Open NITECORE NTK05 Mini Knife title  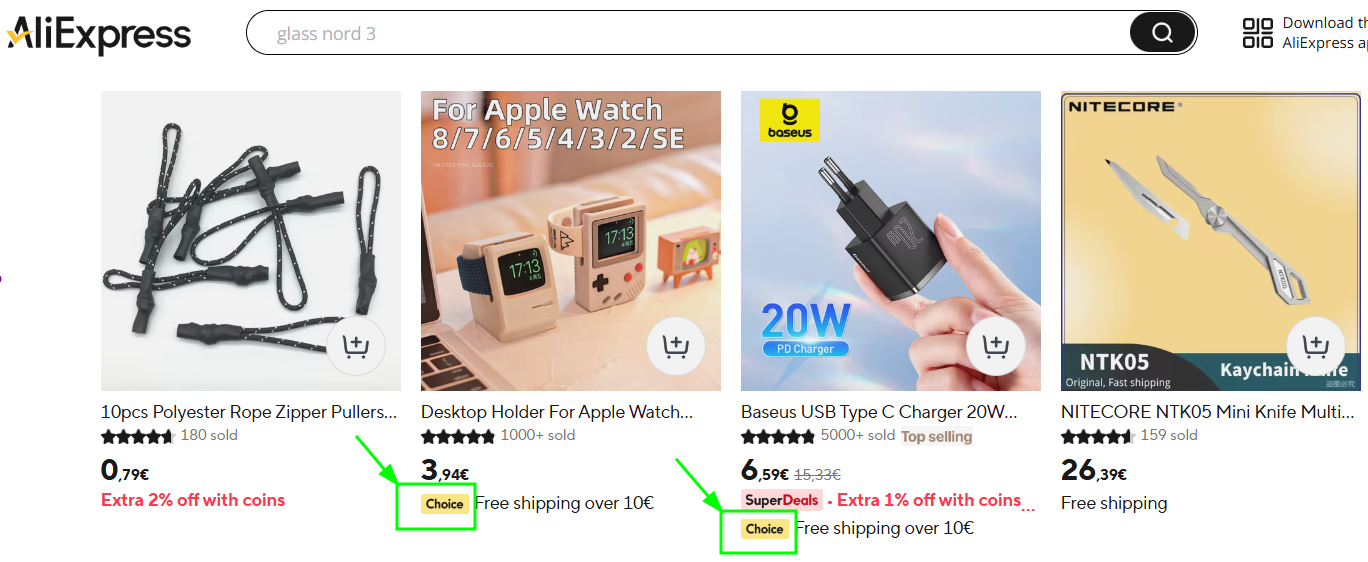click(1208, 412)
